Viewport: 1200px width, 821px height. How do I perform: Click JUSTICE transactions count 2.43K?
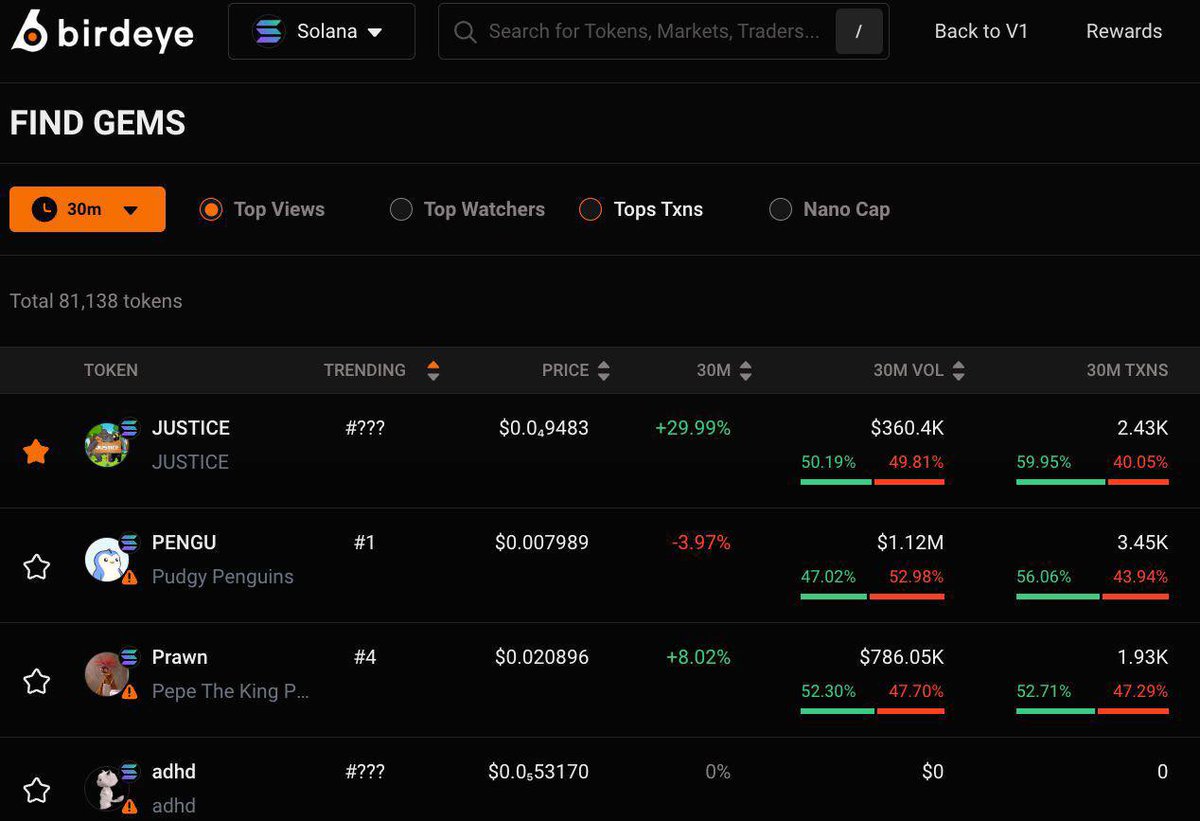(1142, 428)
